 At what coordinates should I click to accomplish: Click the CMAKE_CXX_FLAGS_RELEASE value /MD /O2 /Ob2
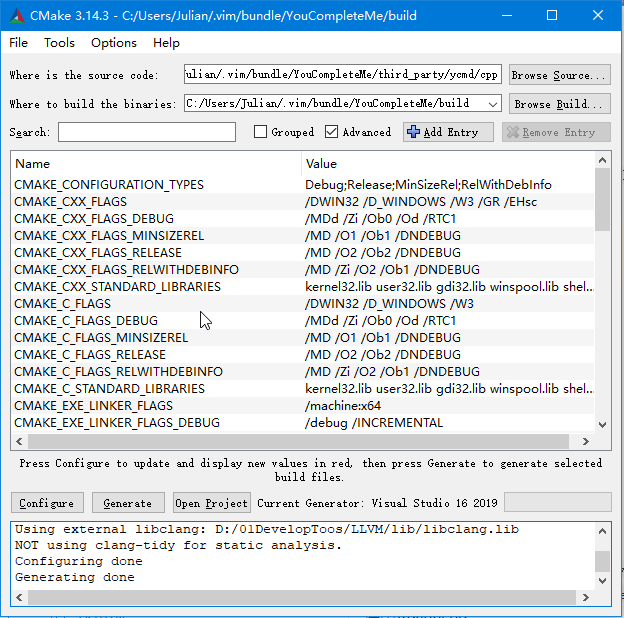(x=383, y=253)
